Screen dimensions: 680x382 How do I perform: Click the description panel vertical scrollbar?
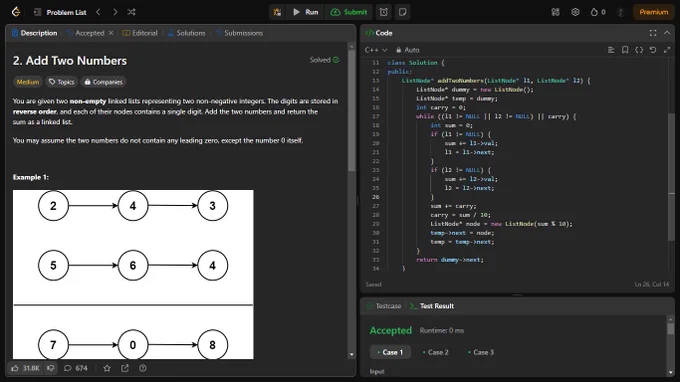pos(352,108)
